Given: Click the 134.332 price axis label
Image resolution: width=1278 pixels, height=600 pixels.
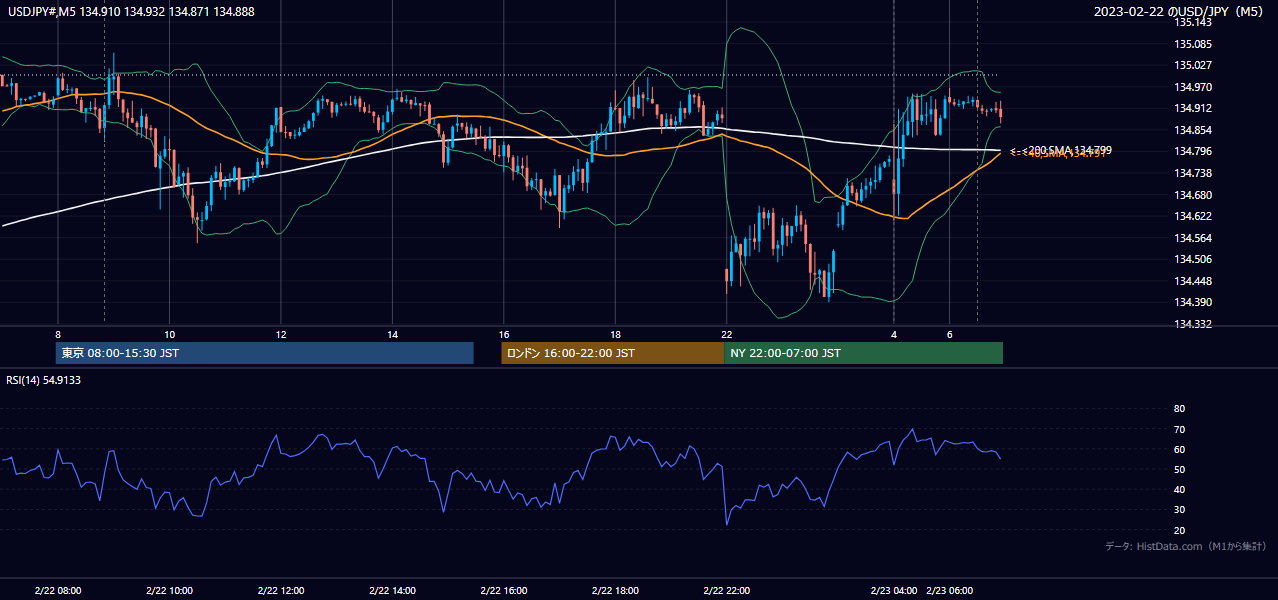Looking at the screenshot, I should [1193, 324].
